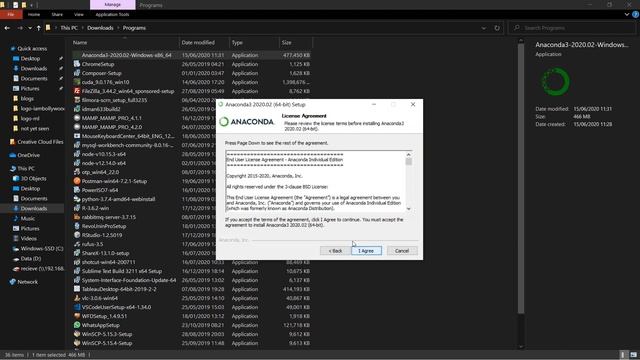Open the recent locations dropdown
Image resolution: width=640 pixels, height=360 pixels.
30,28
